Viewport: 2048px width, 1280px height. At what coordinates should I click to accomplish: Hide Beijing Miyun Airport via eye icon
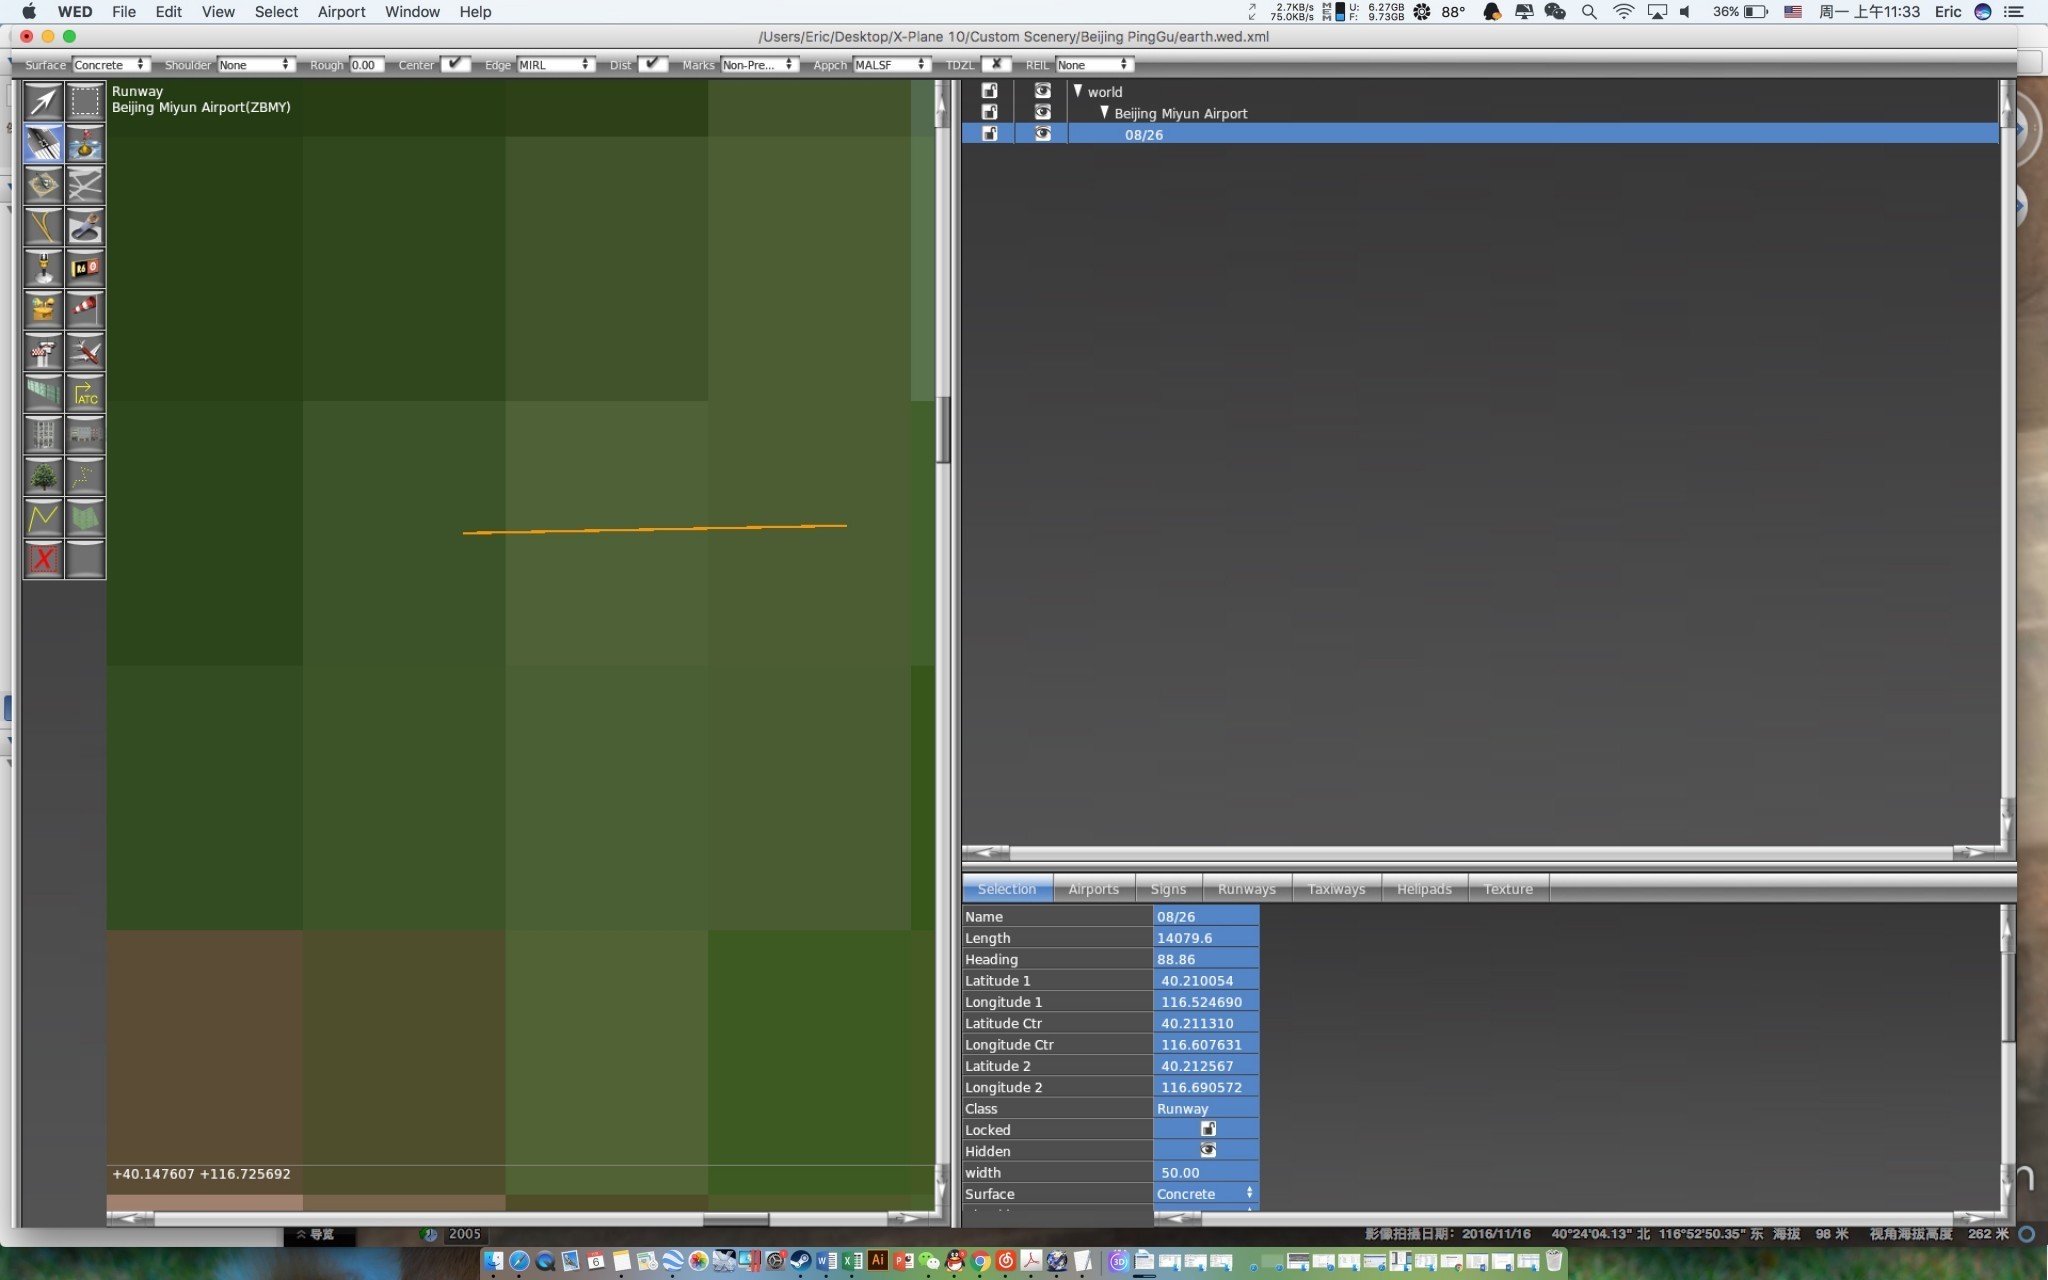[1042, 112]
